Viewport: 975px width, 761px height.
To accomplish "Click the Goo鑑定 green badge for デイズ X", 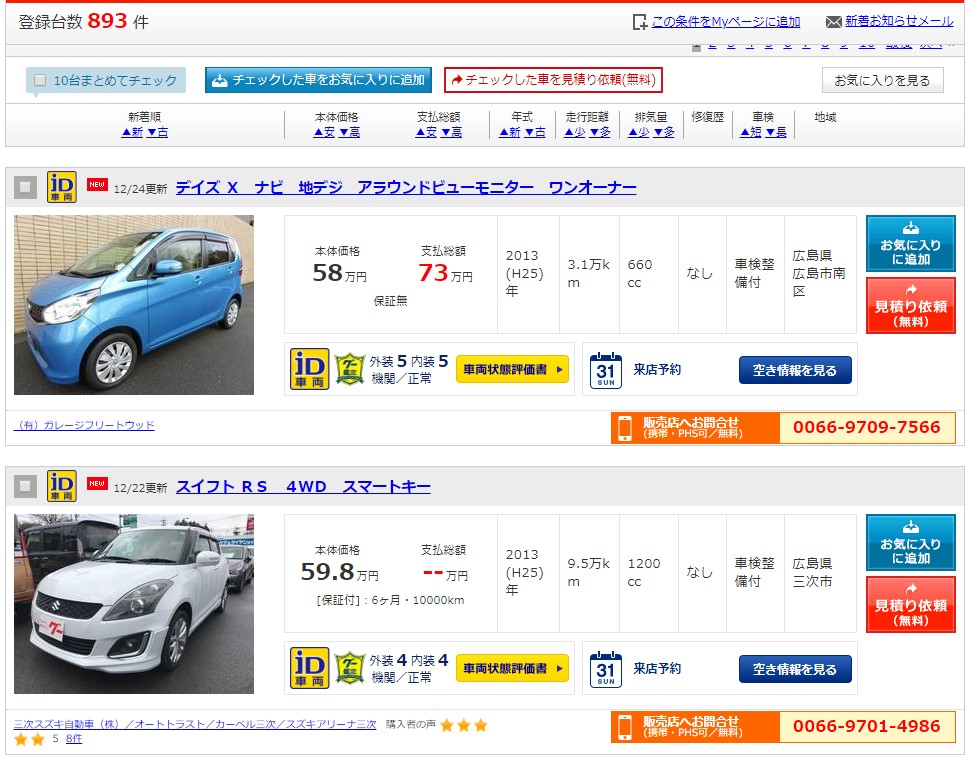I will pos(349,369).
